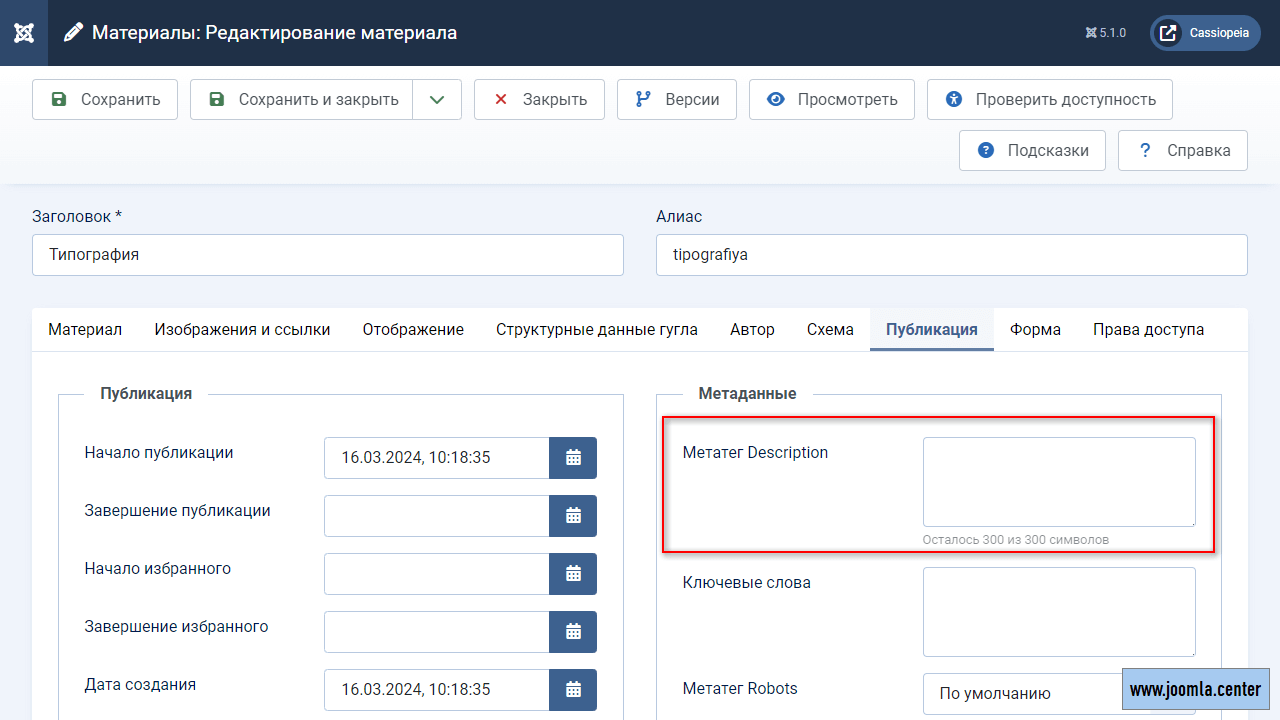The image size is (1280, 720).
Task: Click the Joomla logo icon
Action: [x=25, y=33]
